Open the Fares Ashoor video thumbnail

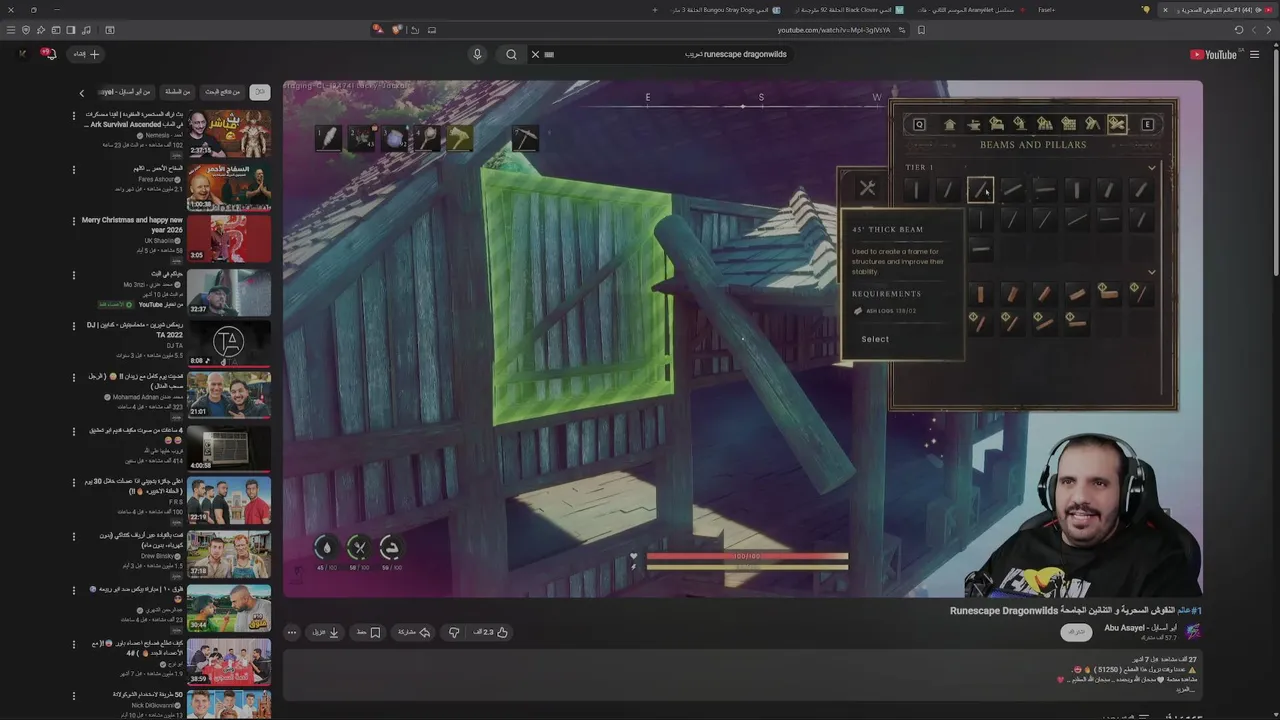tap(229, 186)
